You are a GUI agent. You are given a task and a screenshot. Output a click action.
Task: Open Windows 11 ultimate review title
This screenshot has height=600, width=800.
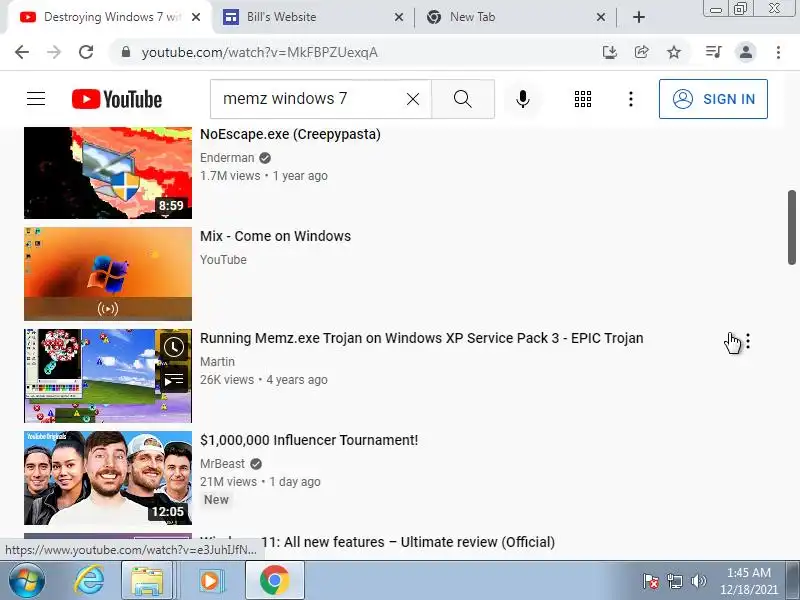[378, 542]
